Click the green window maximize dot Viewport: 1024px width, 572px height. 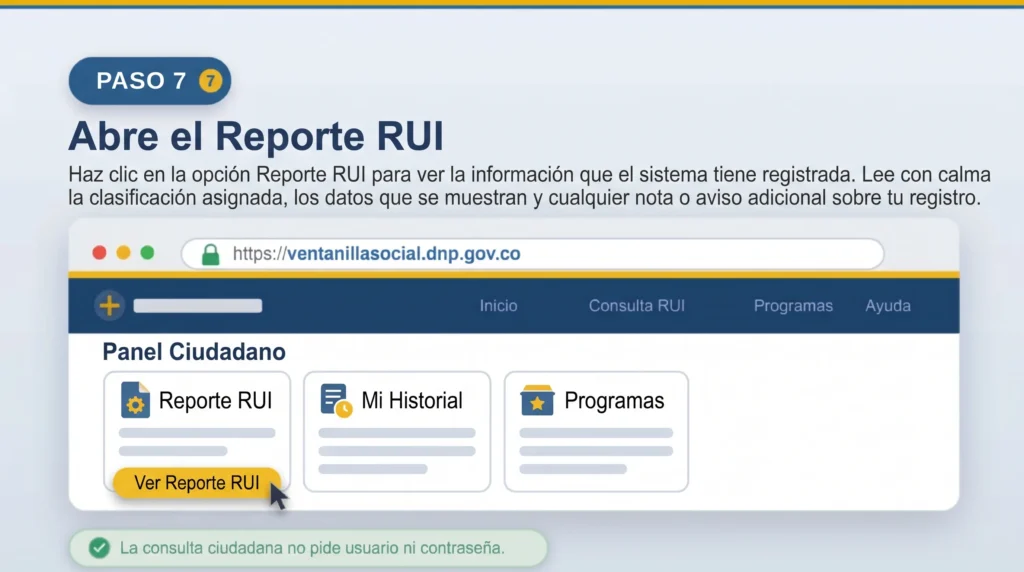pos(148,253)
